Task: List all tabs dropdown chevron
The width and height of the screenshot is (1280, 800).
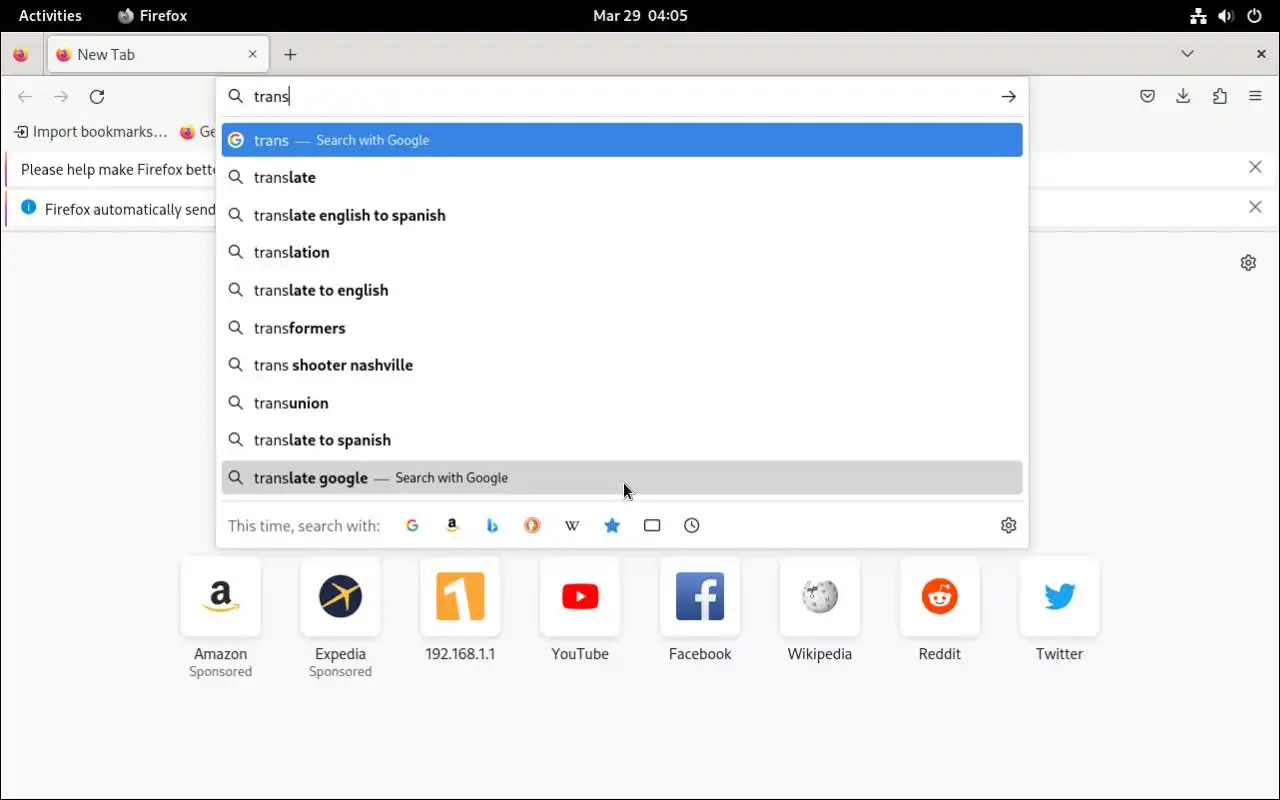Action: point(1187,54)
